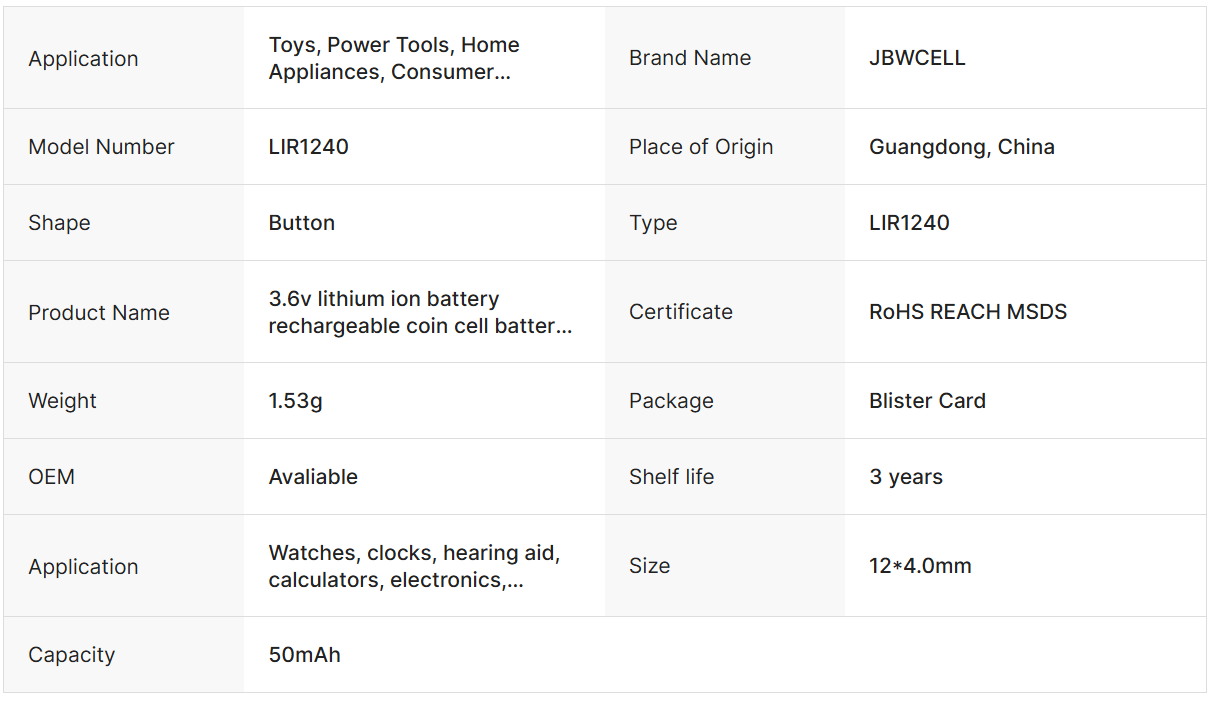This screenshot has height=702, width=1218.
Task: Click the LIR1240 value beside Type
Action: point(909,223)
